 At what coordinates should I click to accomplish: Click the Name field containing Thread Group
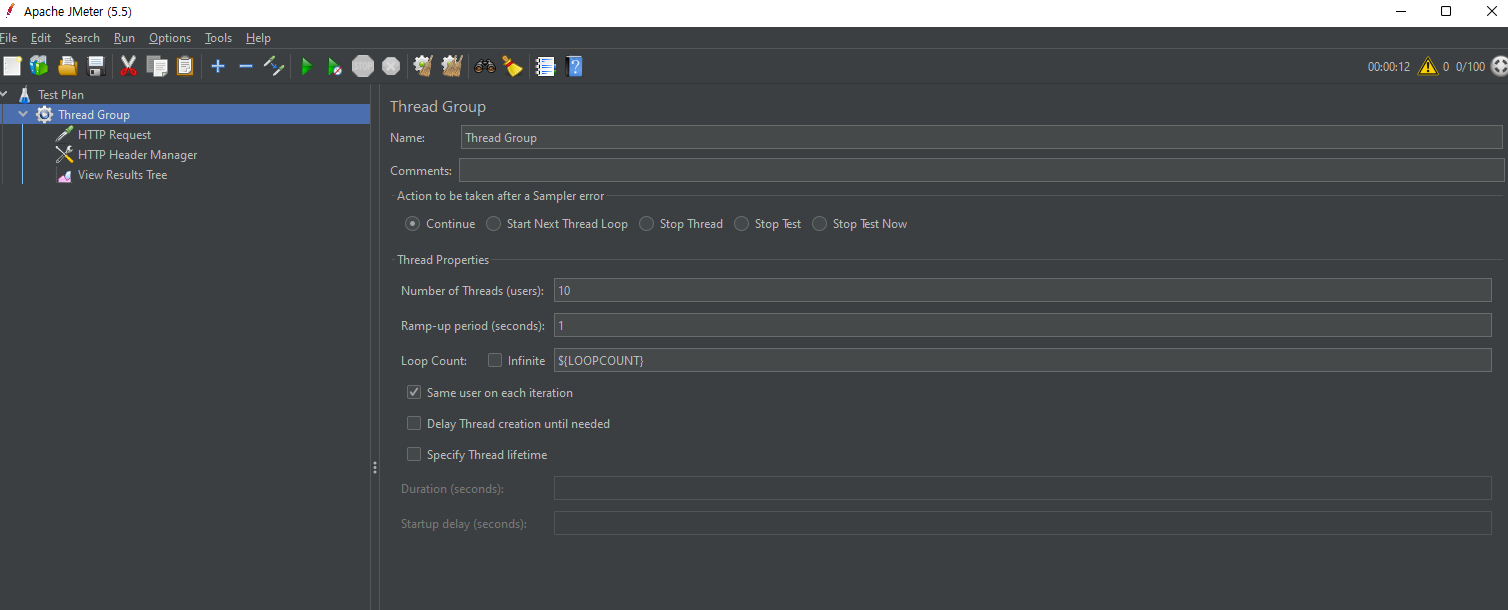click(981, 137)
